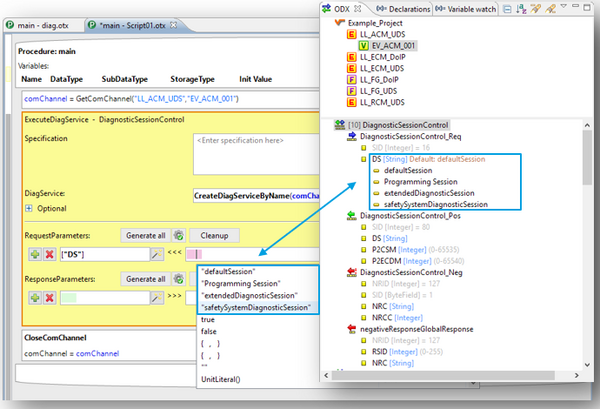This screenshot has width=600, height=409.
Task: Click the Cleanup button
Action: 214,235
